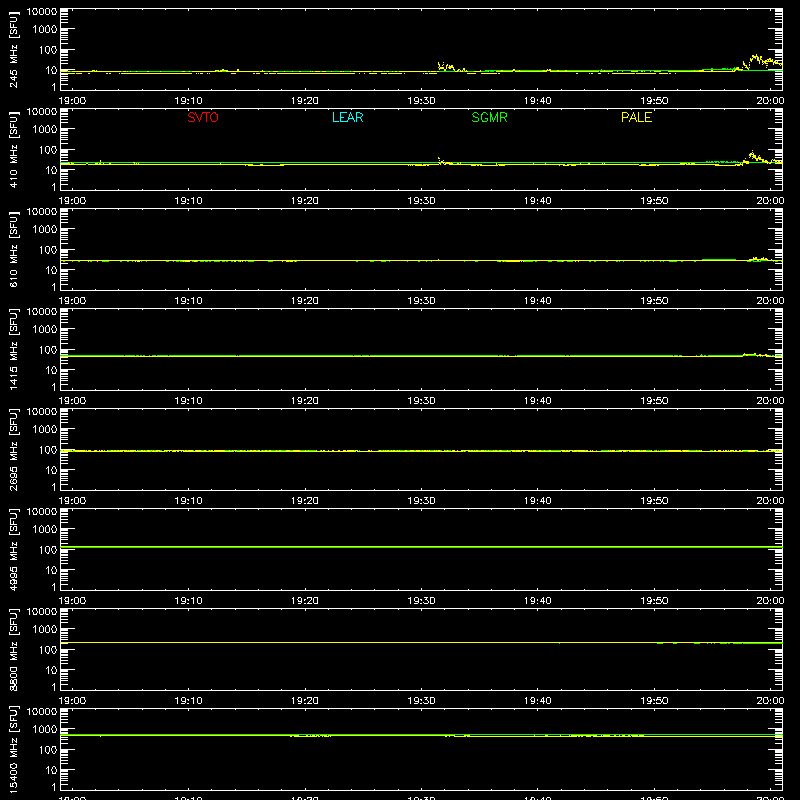This screenshot has height=800, width=800.
Task: Click the 10000 y-axis value of 245 MHz plot
Action: [42, 12]
